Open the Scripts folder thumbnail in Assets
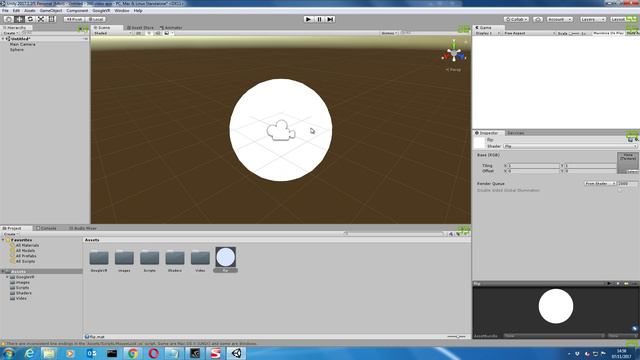This screenshot has height=360, width=640. [x=149, y=258]
